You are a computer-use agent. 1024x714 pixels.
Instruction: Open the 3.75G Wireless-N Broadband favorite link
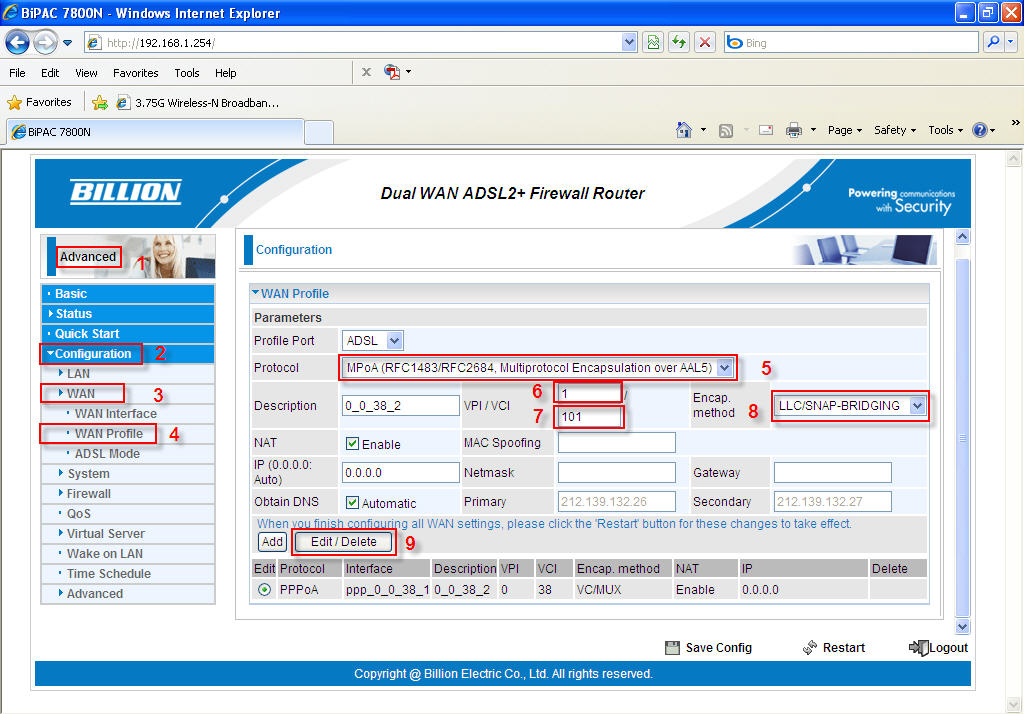click(198, 103)
